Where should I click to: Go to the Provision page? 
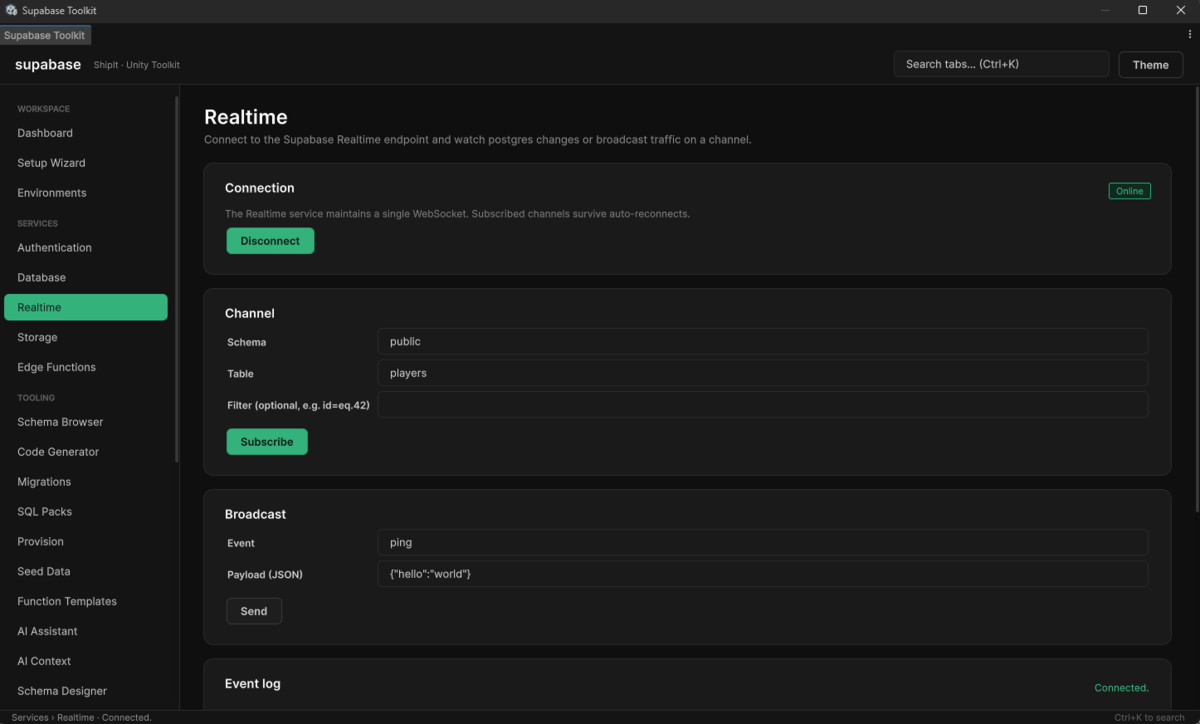pos(86,542)
